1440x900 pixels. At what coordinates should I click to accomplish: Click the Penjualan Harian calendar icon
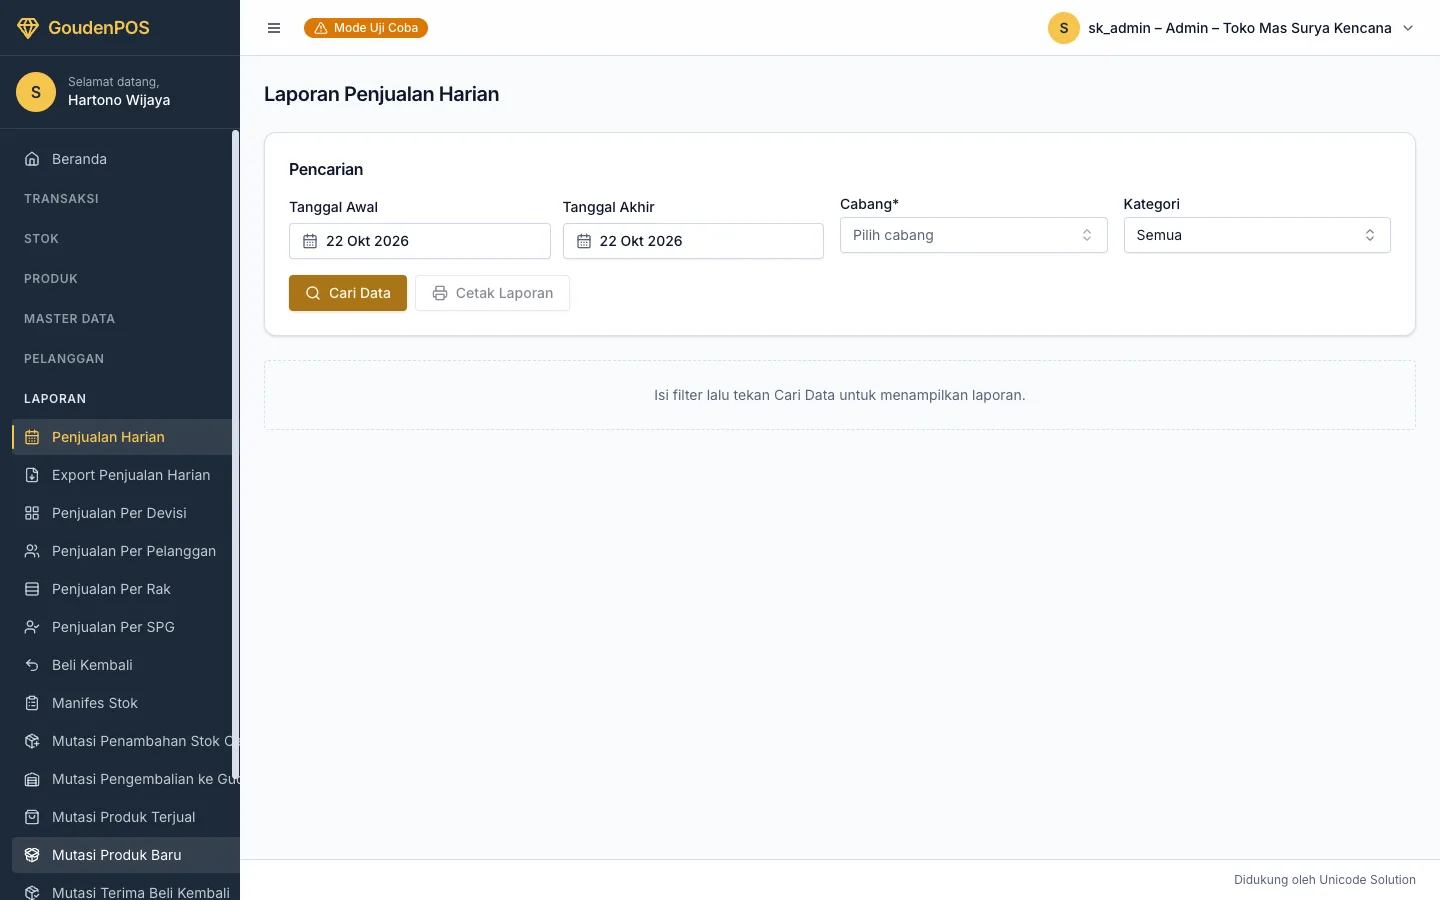tap(32, 437)
